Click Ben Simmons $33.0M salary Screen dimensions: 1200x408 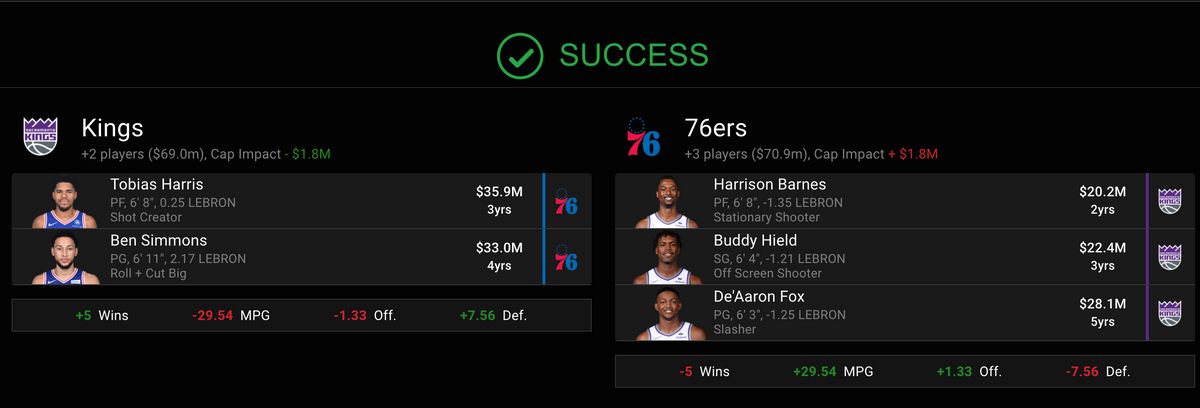499,248
